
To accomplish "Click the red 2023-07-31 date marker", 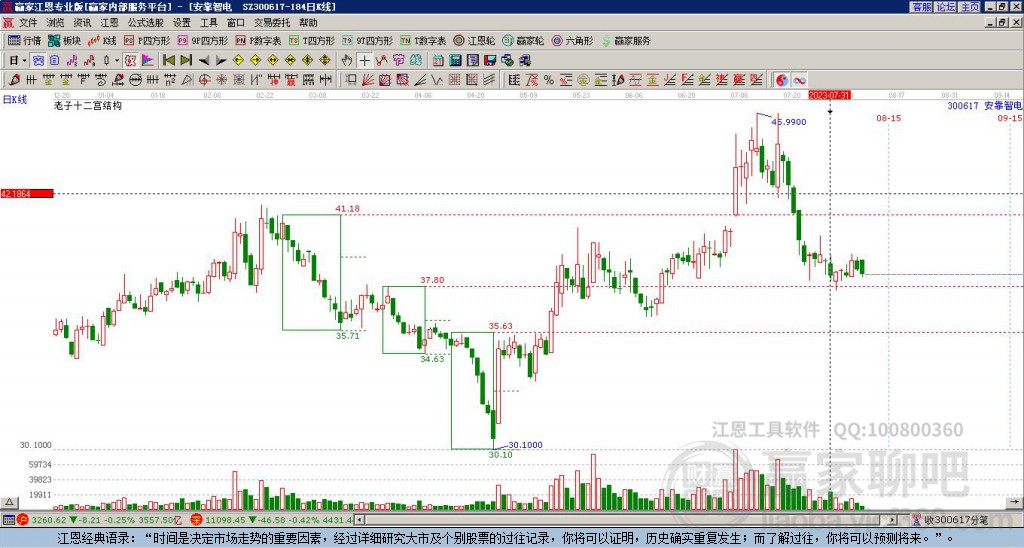I will point(829,95).
